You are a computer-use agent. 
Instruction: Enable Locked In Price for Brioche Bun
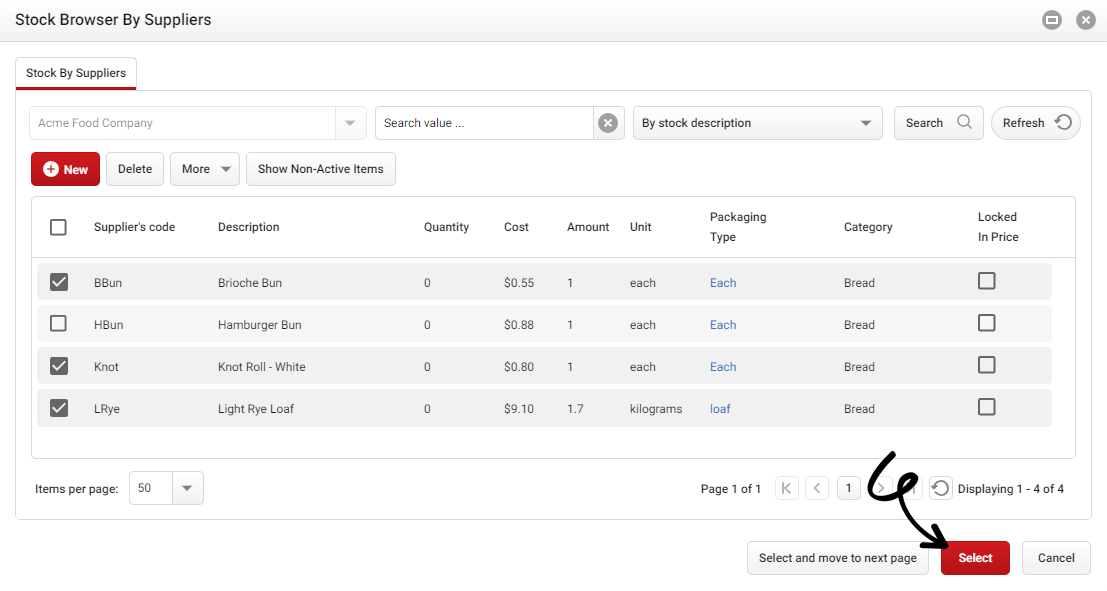click(x=987, y=281)
